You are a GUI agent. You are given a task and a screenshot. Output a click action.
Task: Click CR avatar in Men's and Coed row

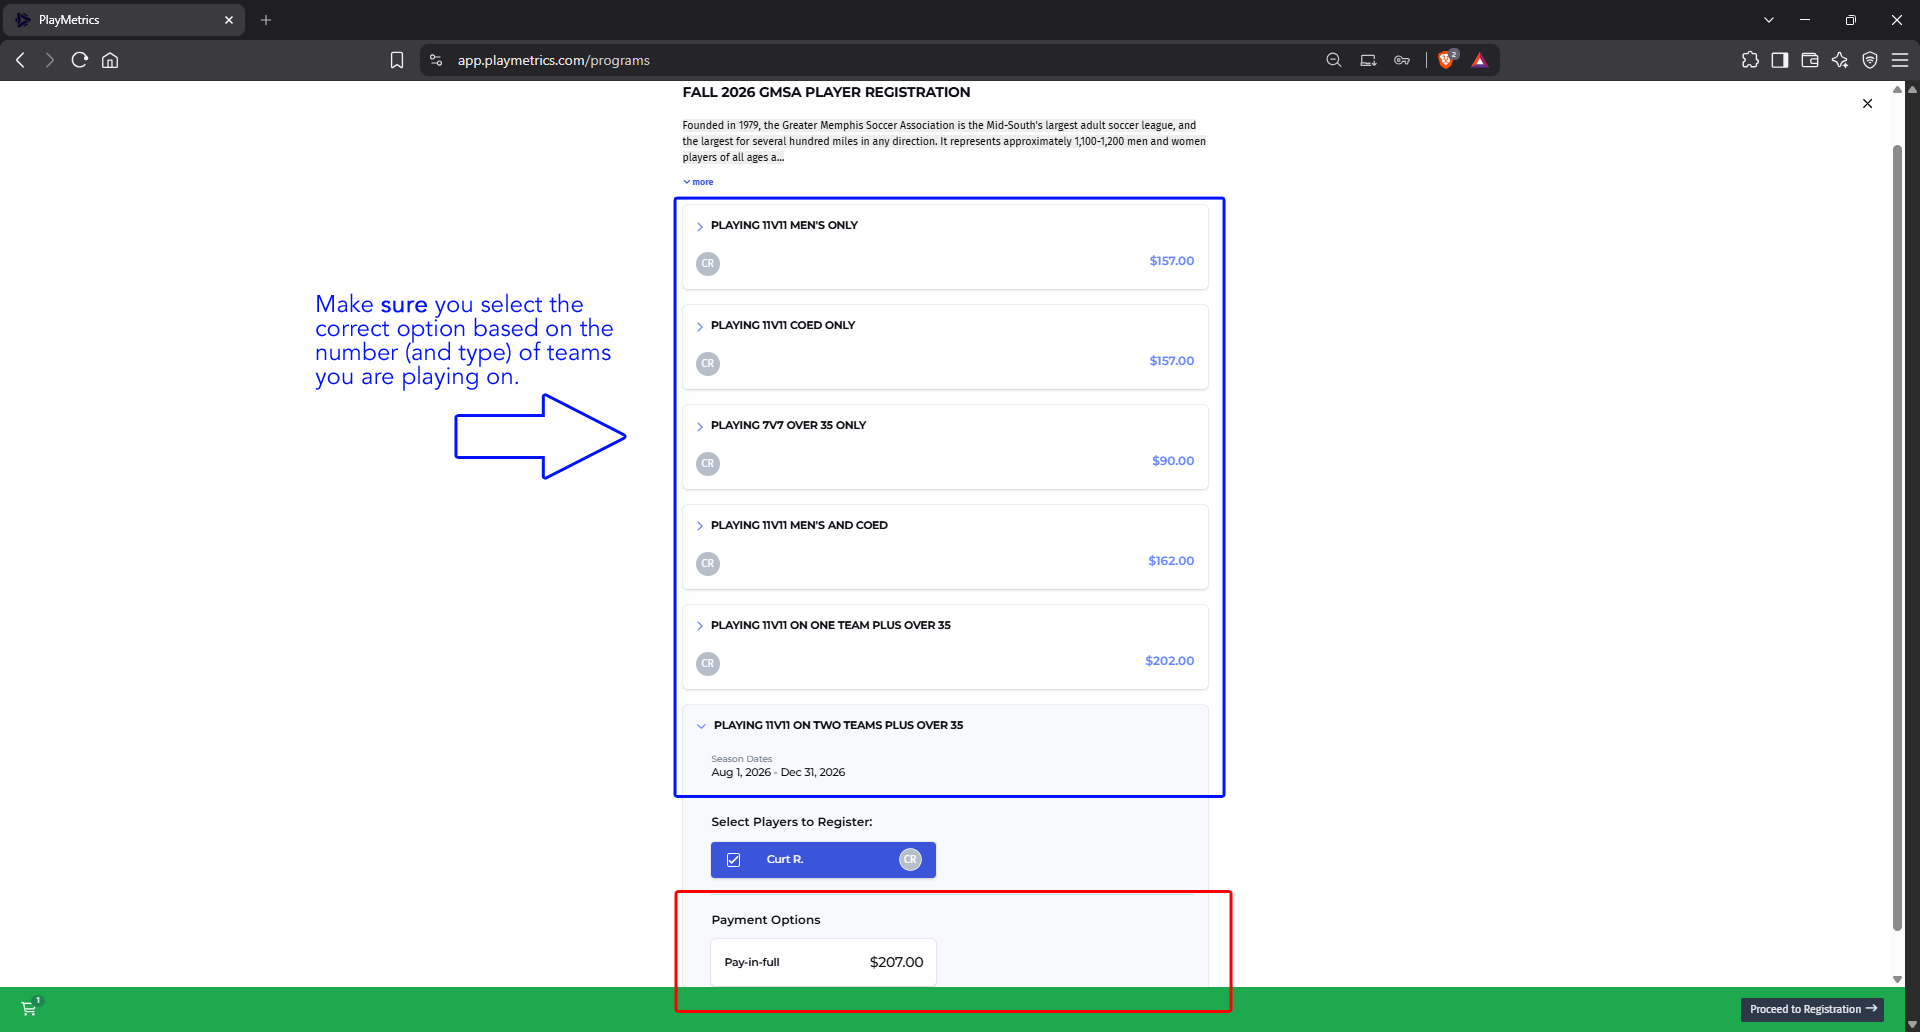[x=708, y=564]
